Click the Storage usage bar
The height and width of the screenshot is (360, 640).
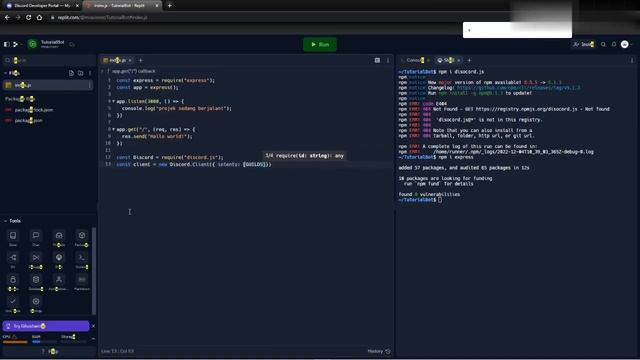tap(73, 342)
